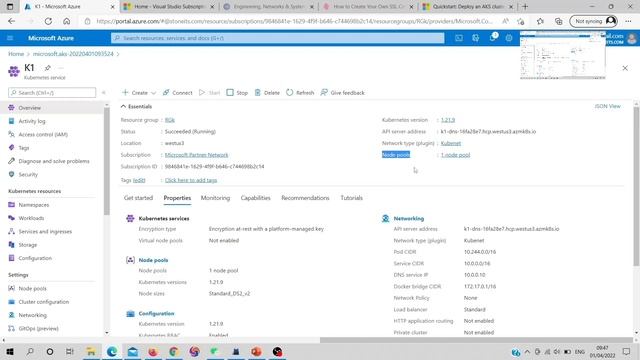Viewport: 640px width, 360px height.
Task: Open the portal settings gear icon
Action: tap(509, 38)
